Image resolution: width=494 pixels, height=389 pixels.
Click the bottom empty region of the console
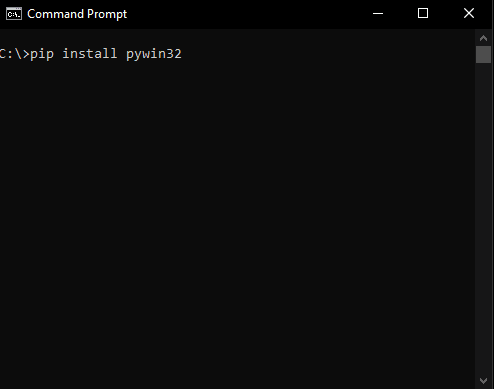click(237, 367)
